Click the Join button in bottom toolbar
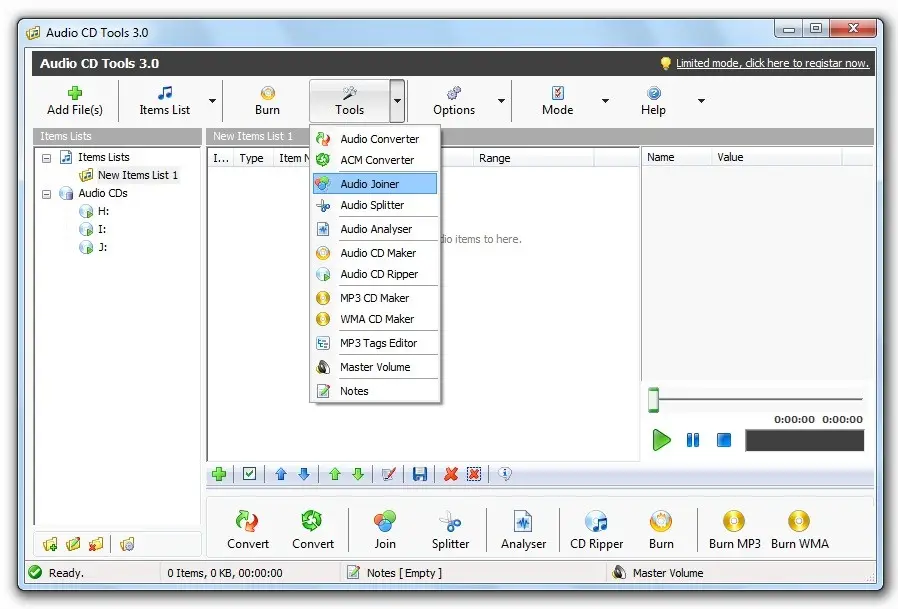The height and width of the screenshot is (609, 898). (385, 530)
